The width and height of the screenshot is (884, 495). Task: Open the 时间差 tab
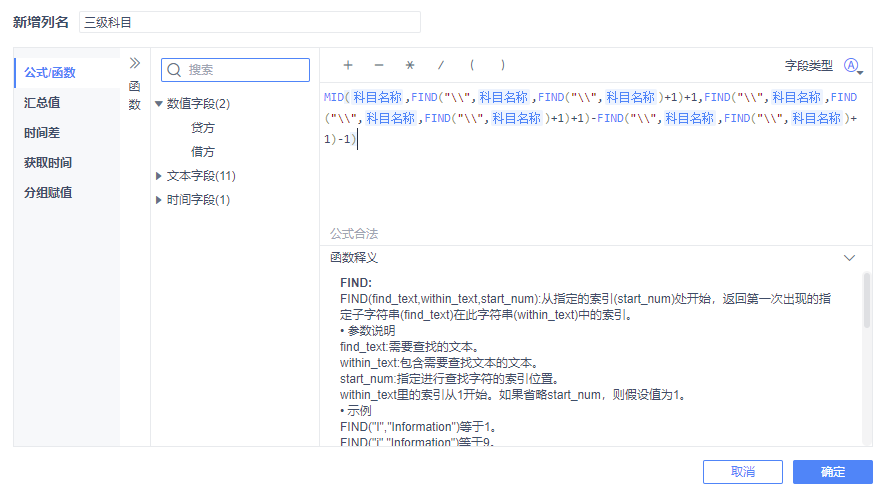pos(42,132)
